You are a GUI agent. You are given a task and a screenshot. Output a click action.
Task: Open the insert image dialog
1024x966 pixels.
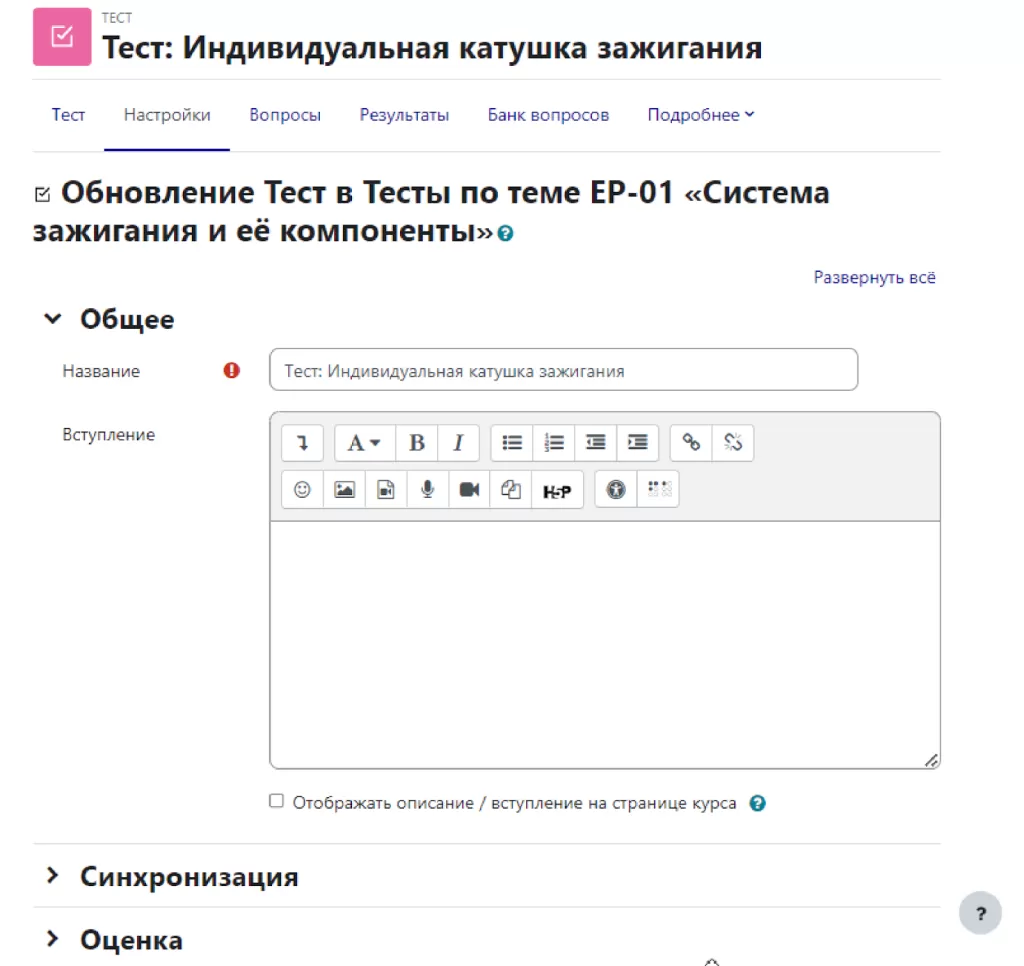[343, 489]
